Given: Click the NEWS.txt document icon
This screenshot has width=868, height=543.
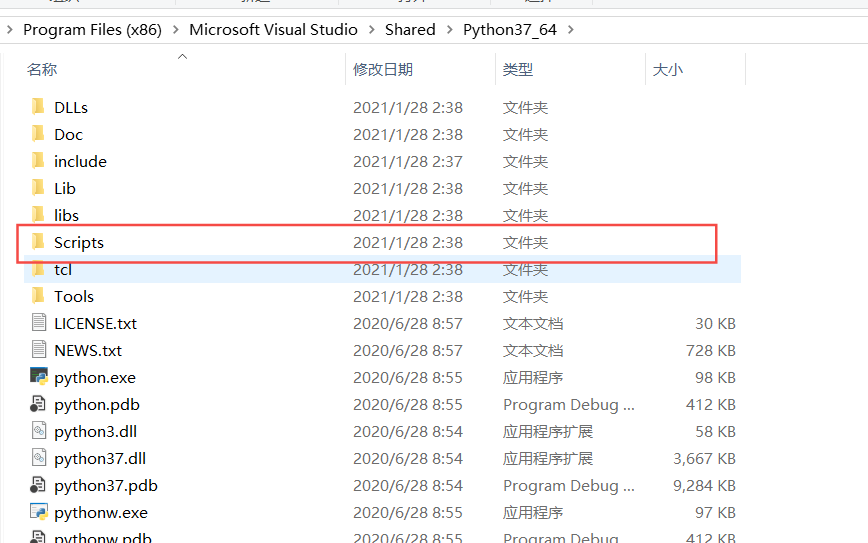Looking at the screenshot, I should 39,350.
